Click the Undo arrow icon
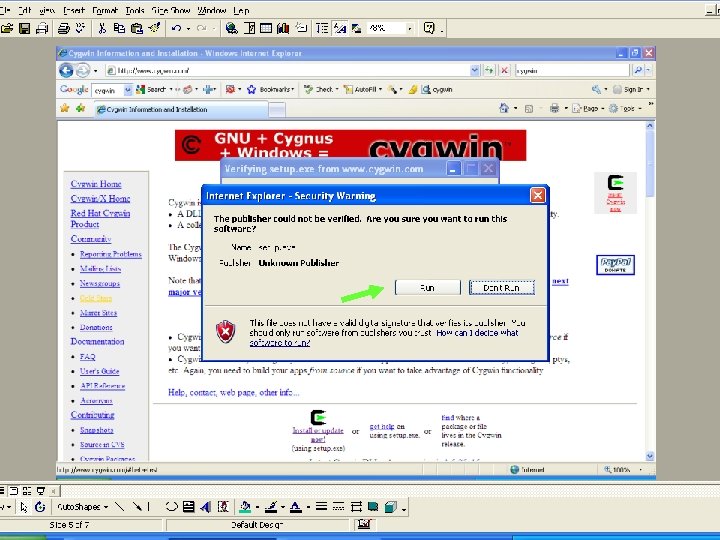Viewport: 720px width, 540px height. click(176, 28)
